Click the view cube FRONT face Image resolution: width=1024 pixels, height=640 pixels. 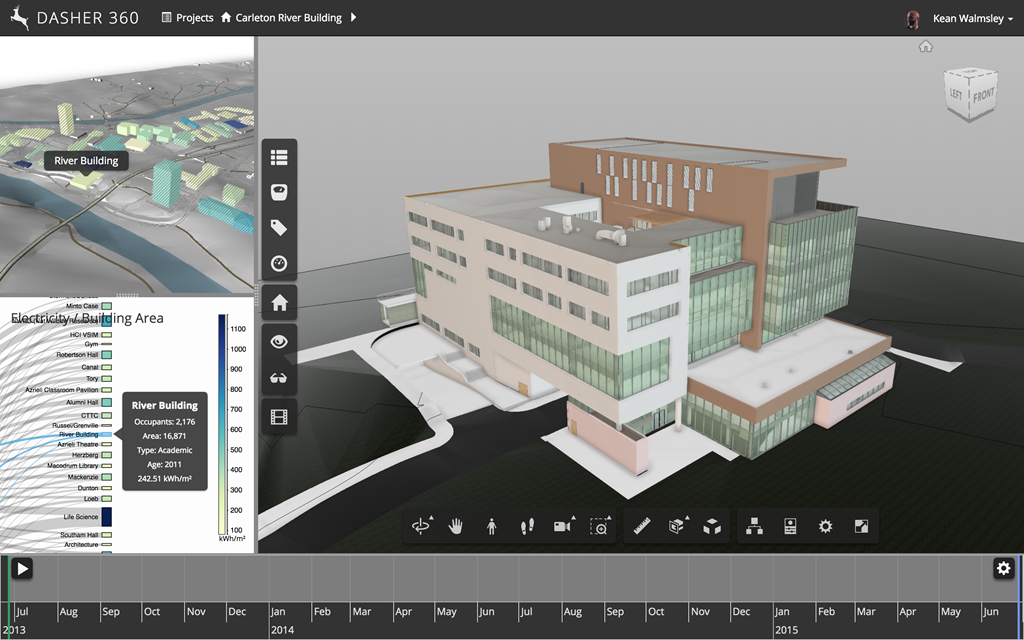coord(983,96)
